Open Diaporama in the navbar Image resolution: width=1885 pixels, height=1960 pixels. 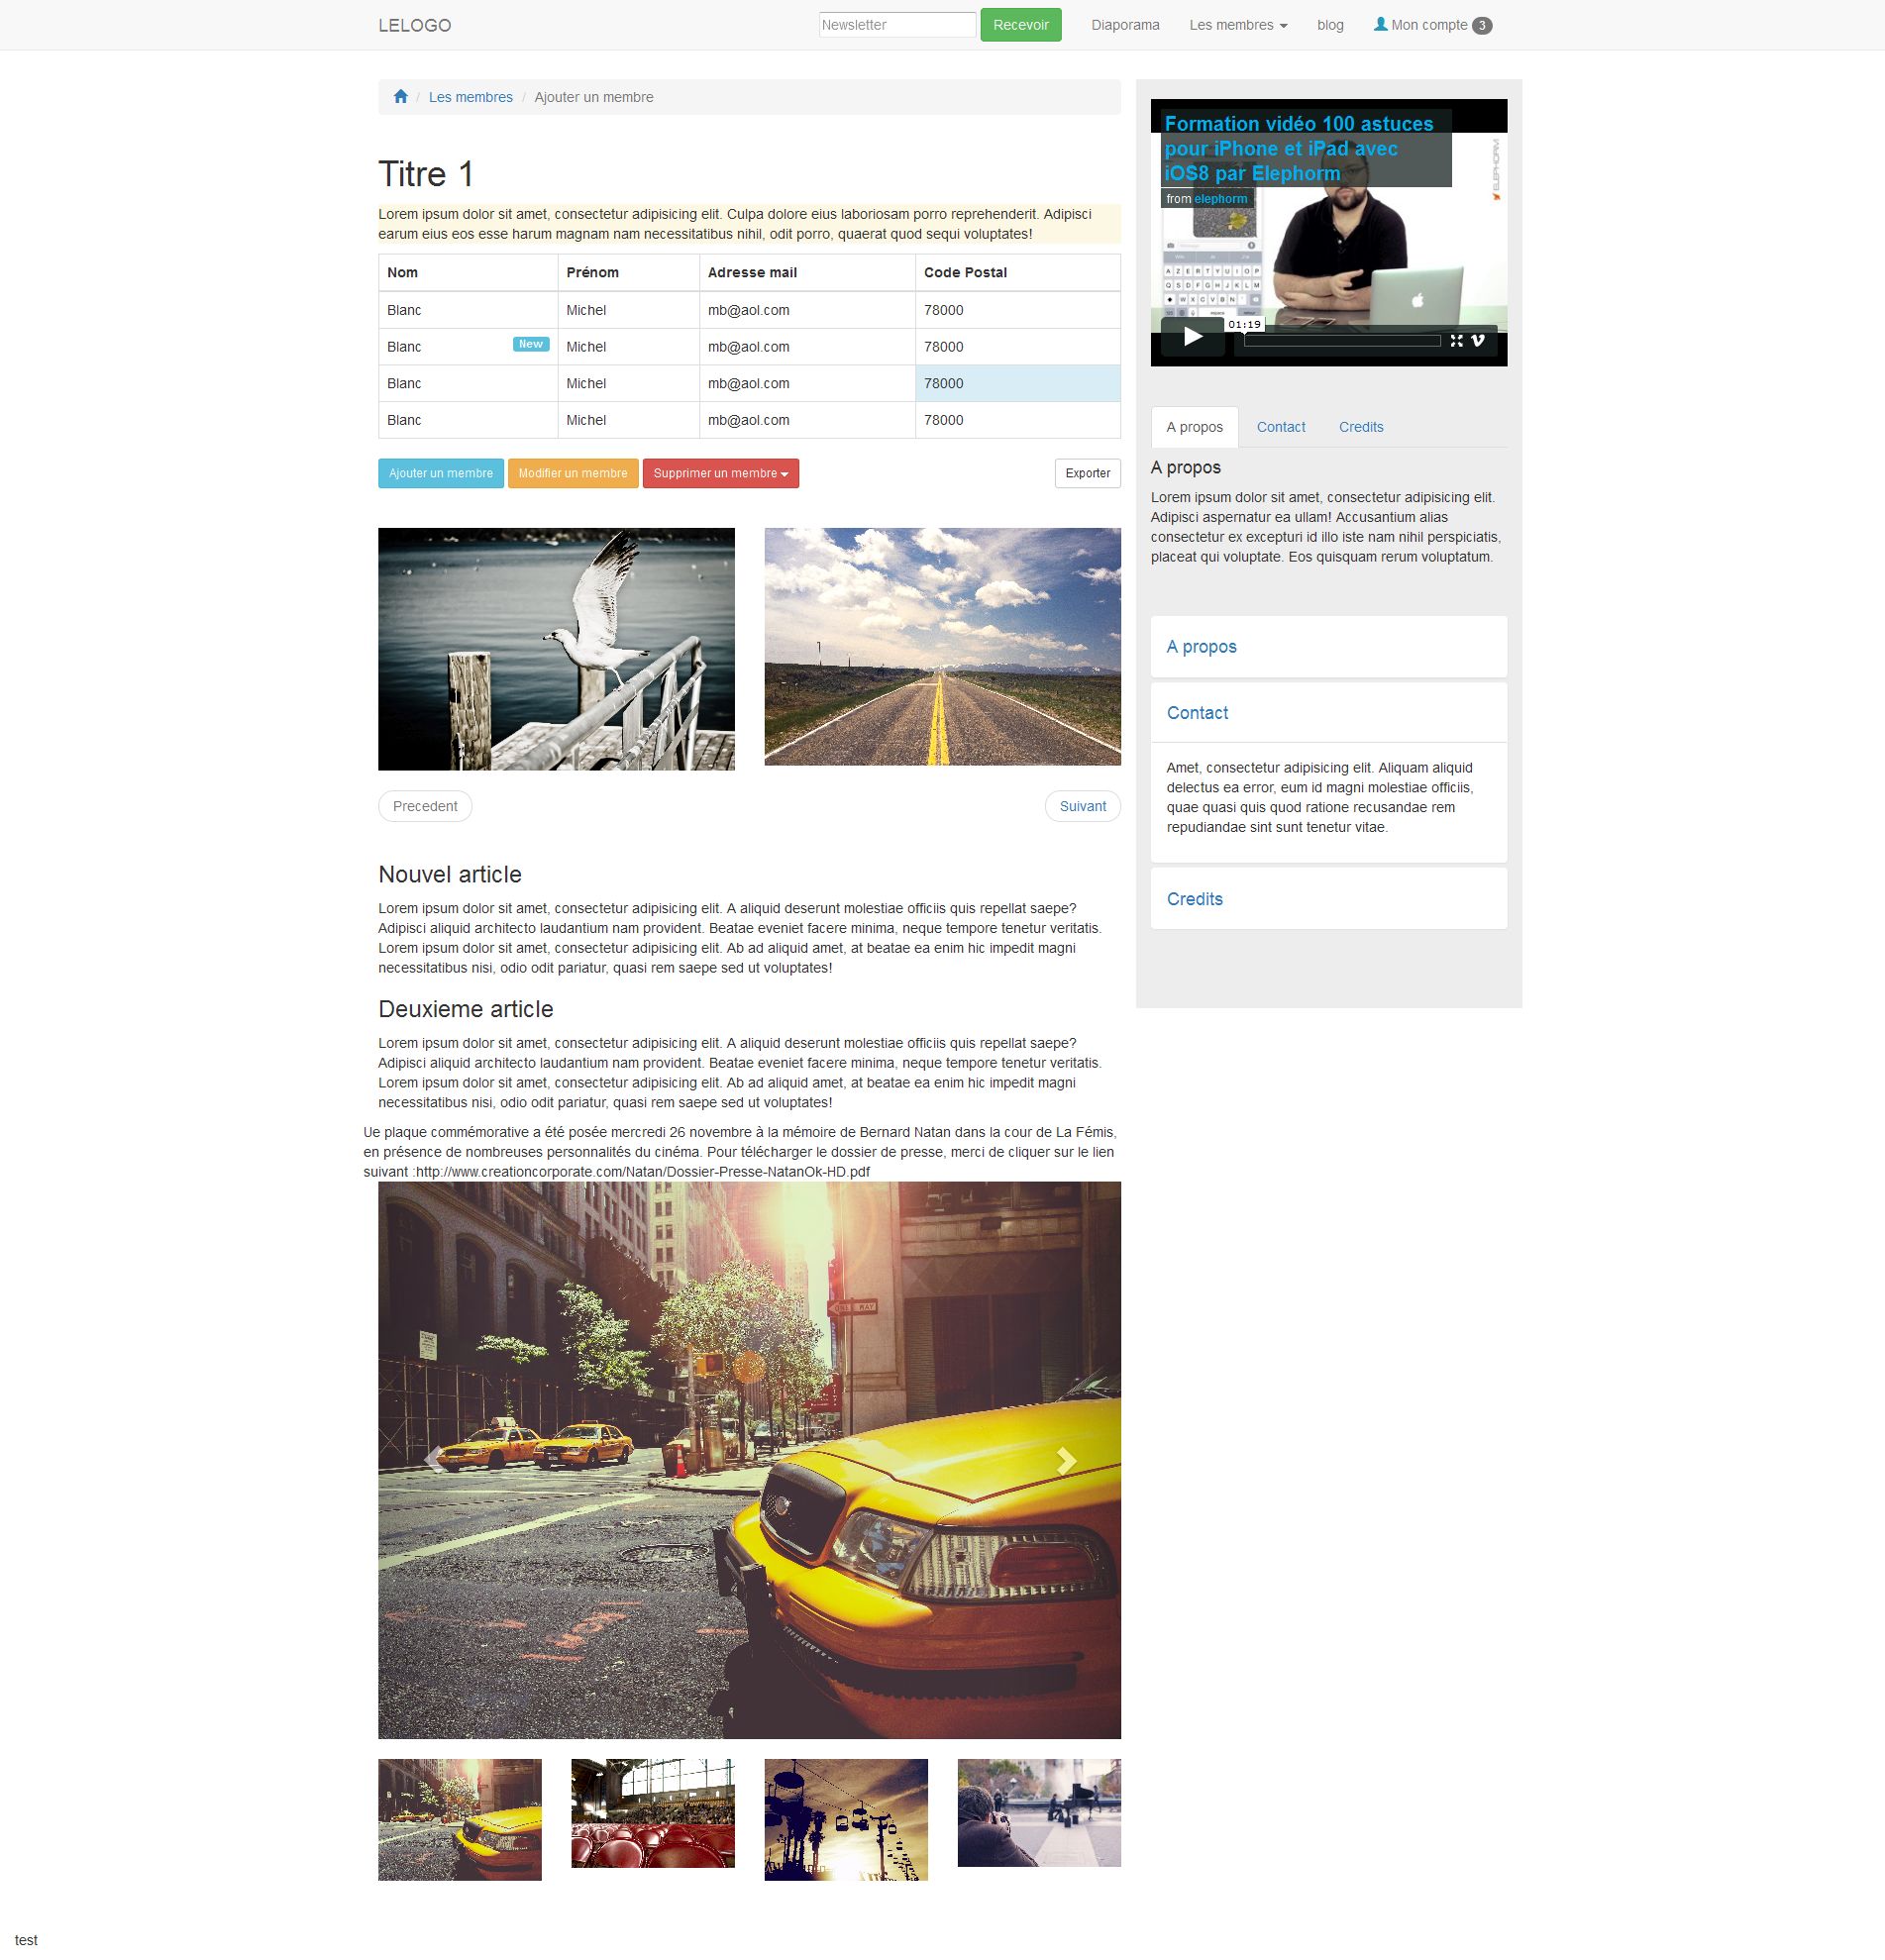(x=1125, y=25)
